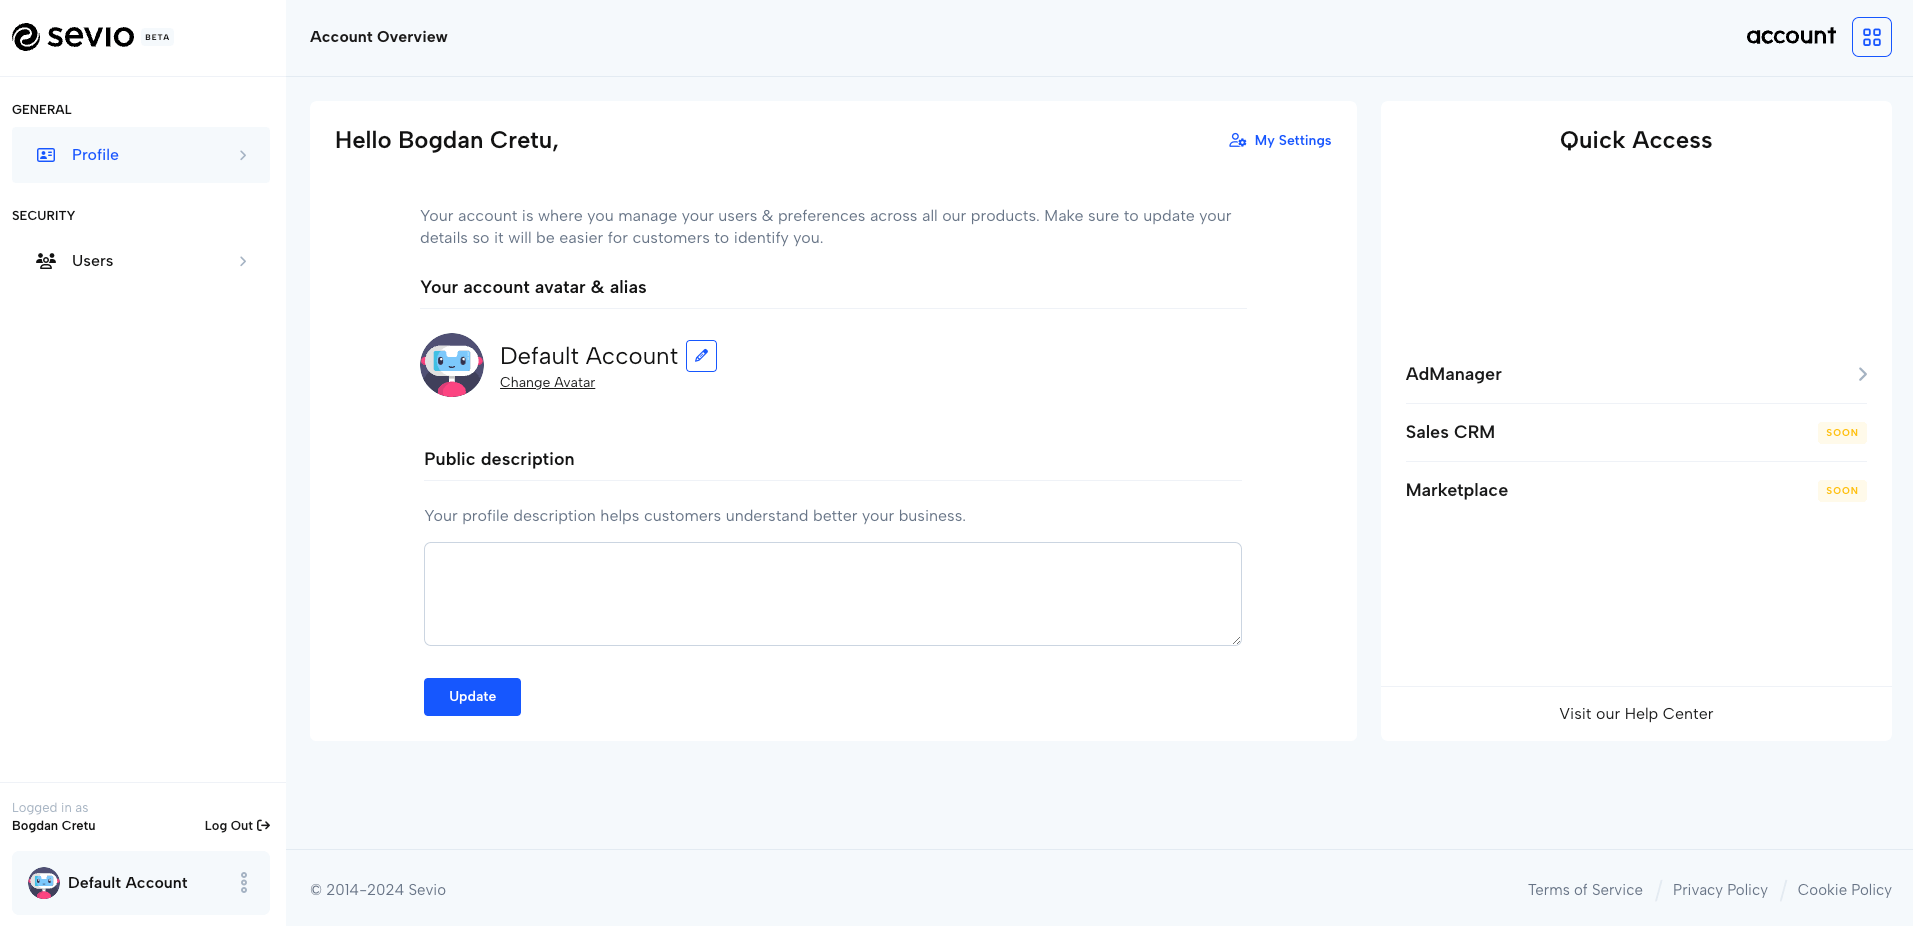Image resolution: width=1913 pixels, height=926 pixels.
Task: Click the Sevio logo in sidebar
Action: click(73, 36)
